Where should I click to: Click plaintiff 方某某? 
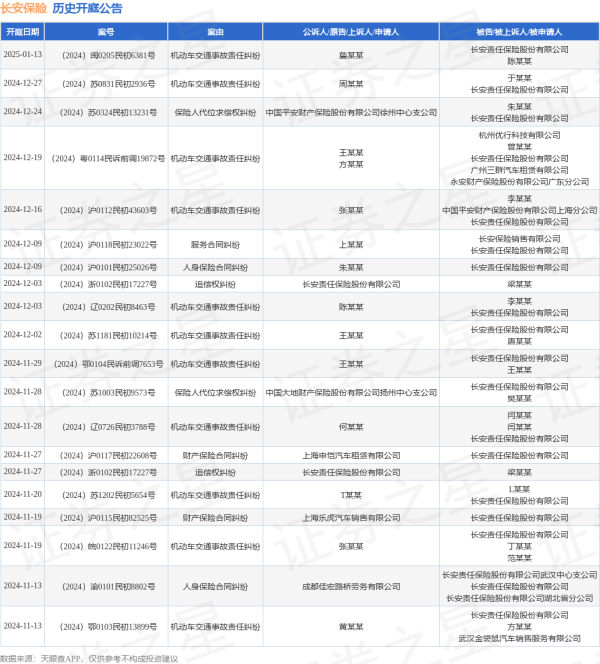coord(351,164)
